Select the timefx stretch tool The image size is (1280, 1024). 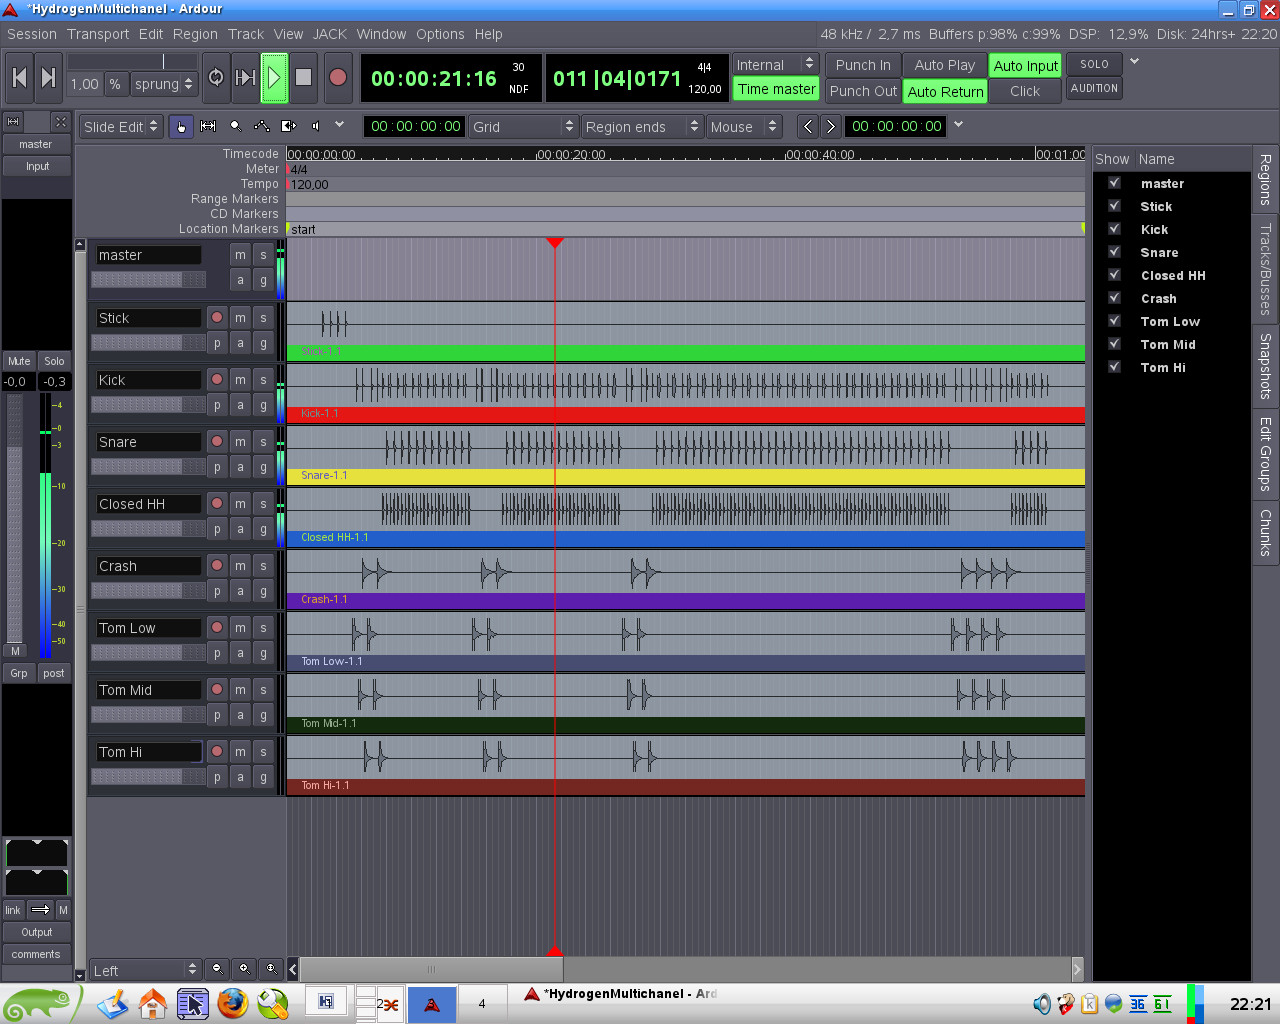tap(289, 126)
